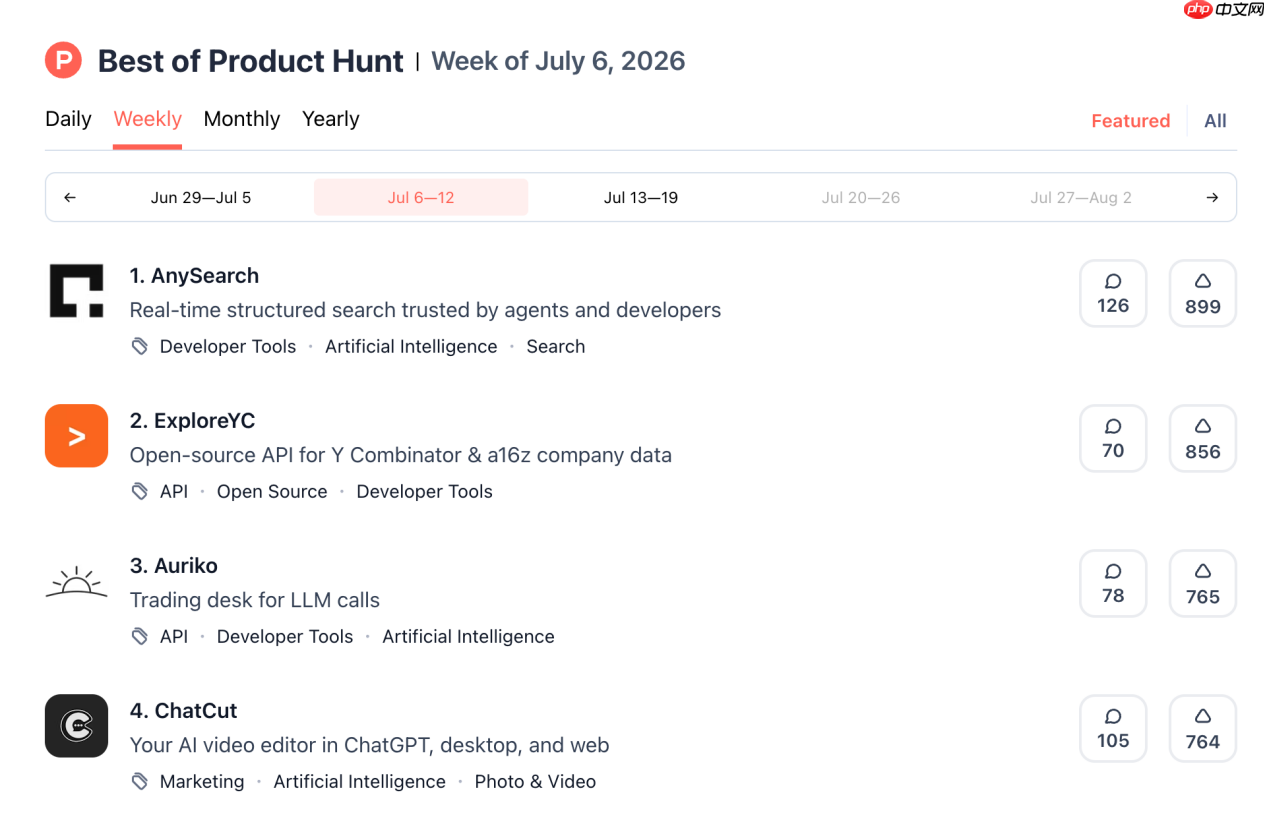Select the Jul 6—12 week
Viewport: 1265px width, 832px height.
pyautogui.click(x=421, y=198)
